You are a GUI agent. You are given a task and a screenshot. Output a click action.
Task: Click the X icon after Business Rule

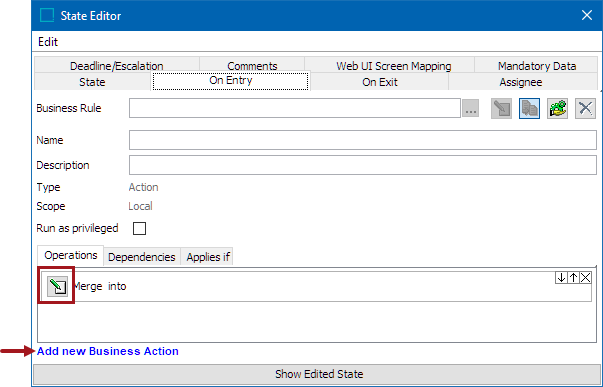585,108
